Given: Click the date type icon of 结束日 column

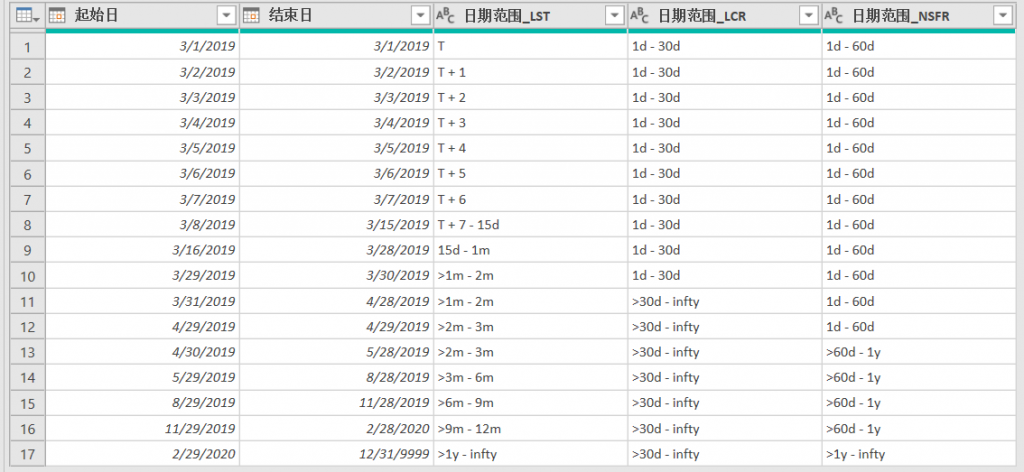Looking at the screenshot, I should click(x=251, y=16).
